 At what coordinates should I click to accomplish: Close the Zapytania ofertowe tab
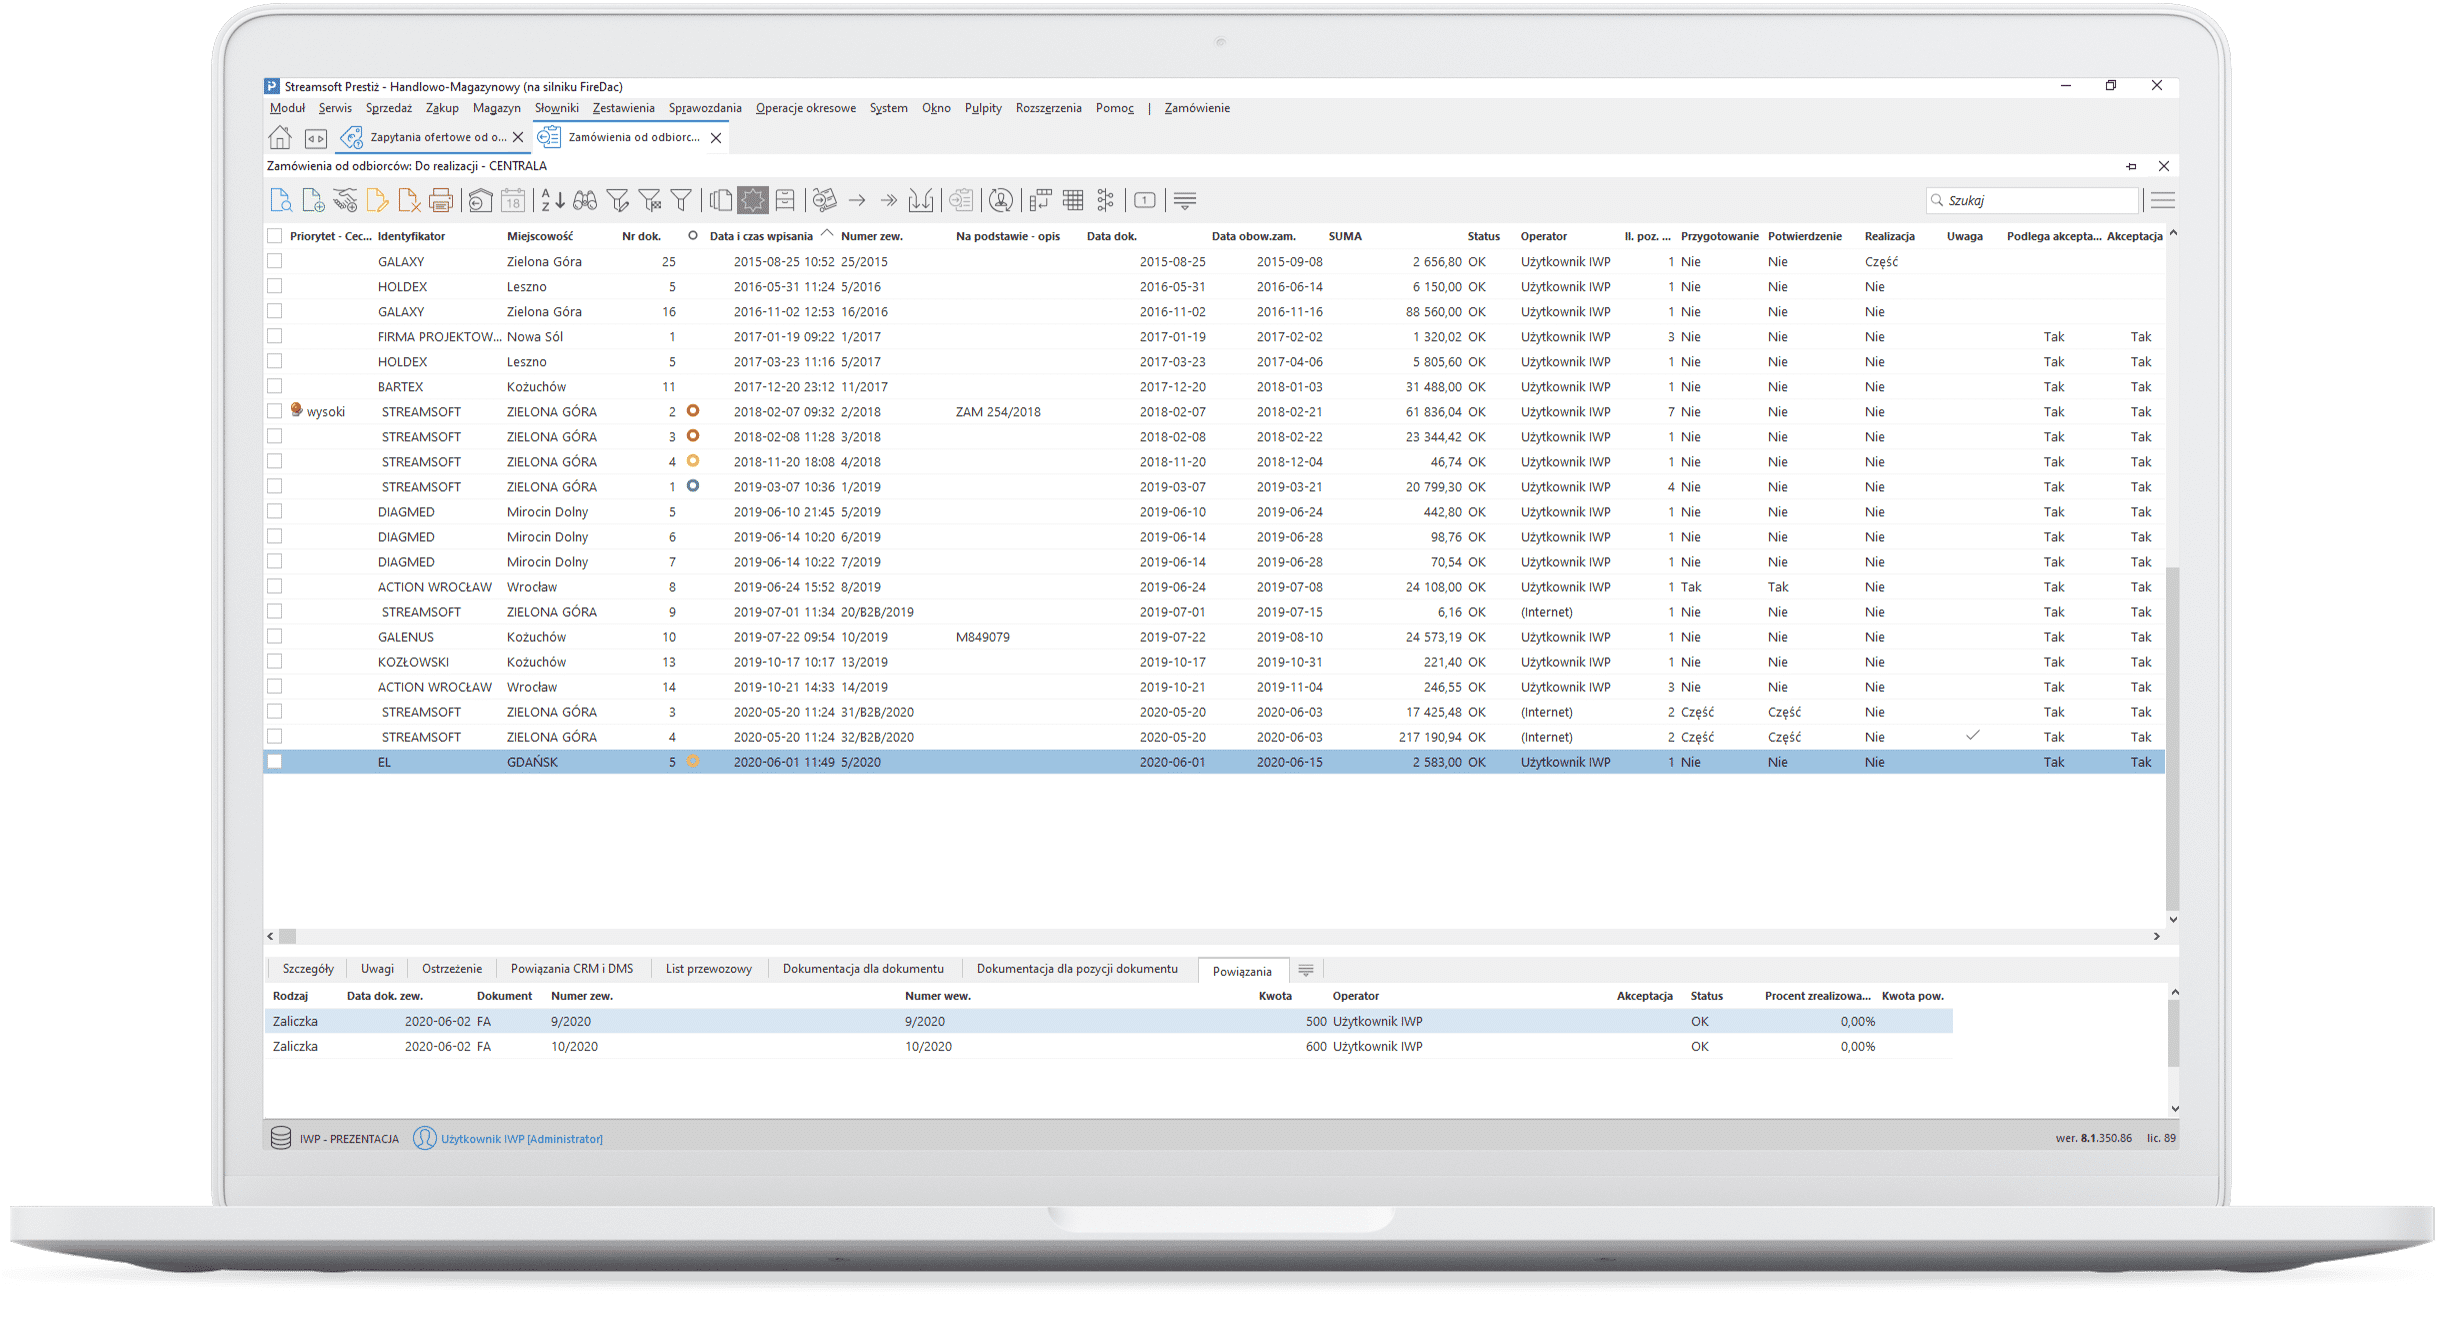(518, 137)
